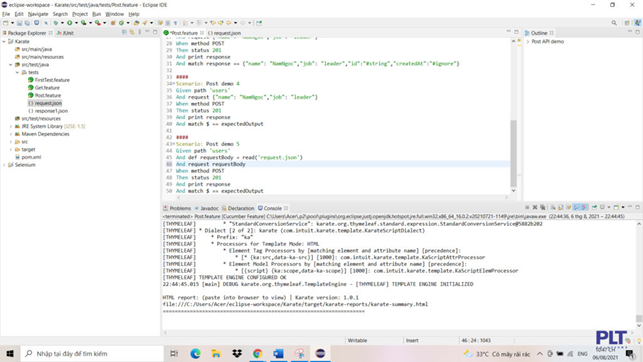Image resolution: width=643 pixels, height=362 pixels.
Task: Open the Declaration tab
Action: [238, 208]
